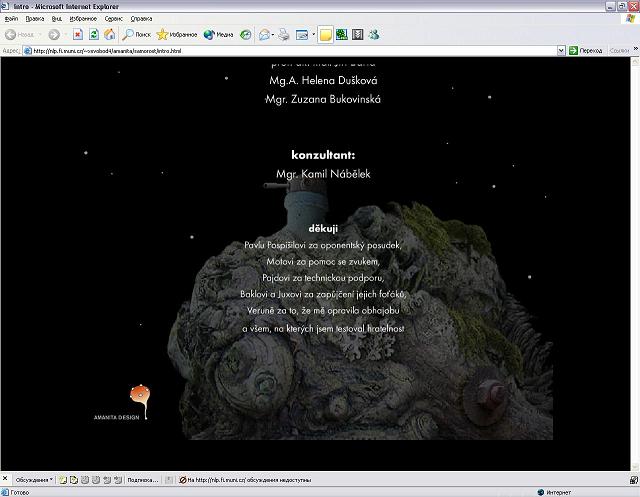Click the sixth grey discussions bar icon
This screenshot has width=640, height=497.
pos(118,480)
